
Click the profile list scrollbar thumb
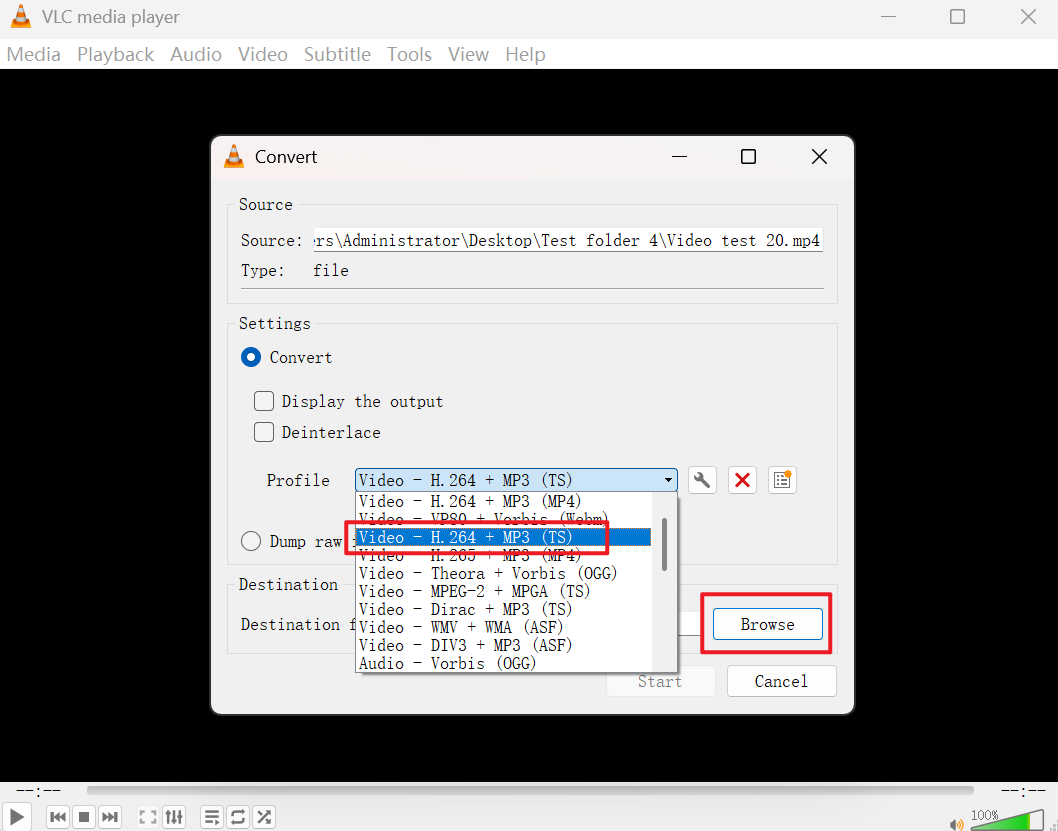[x=665, y=544]
